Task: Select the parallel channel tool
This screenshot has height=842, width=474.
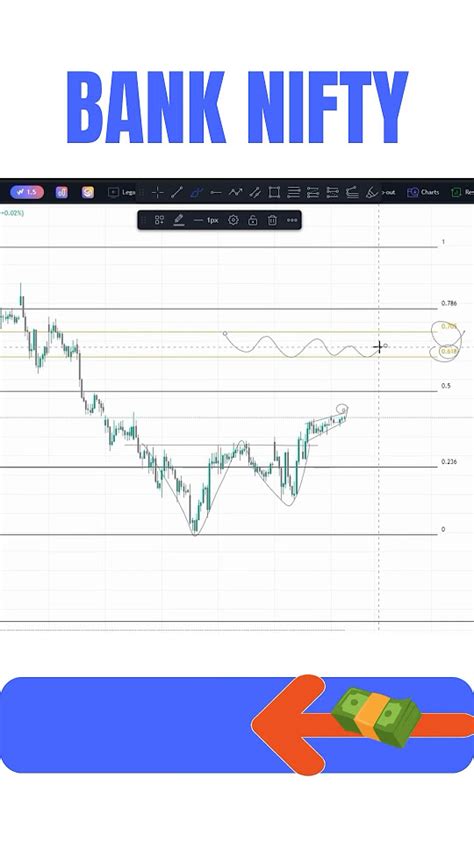Action: [x=255, y=192]
